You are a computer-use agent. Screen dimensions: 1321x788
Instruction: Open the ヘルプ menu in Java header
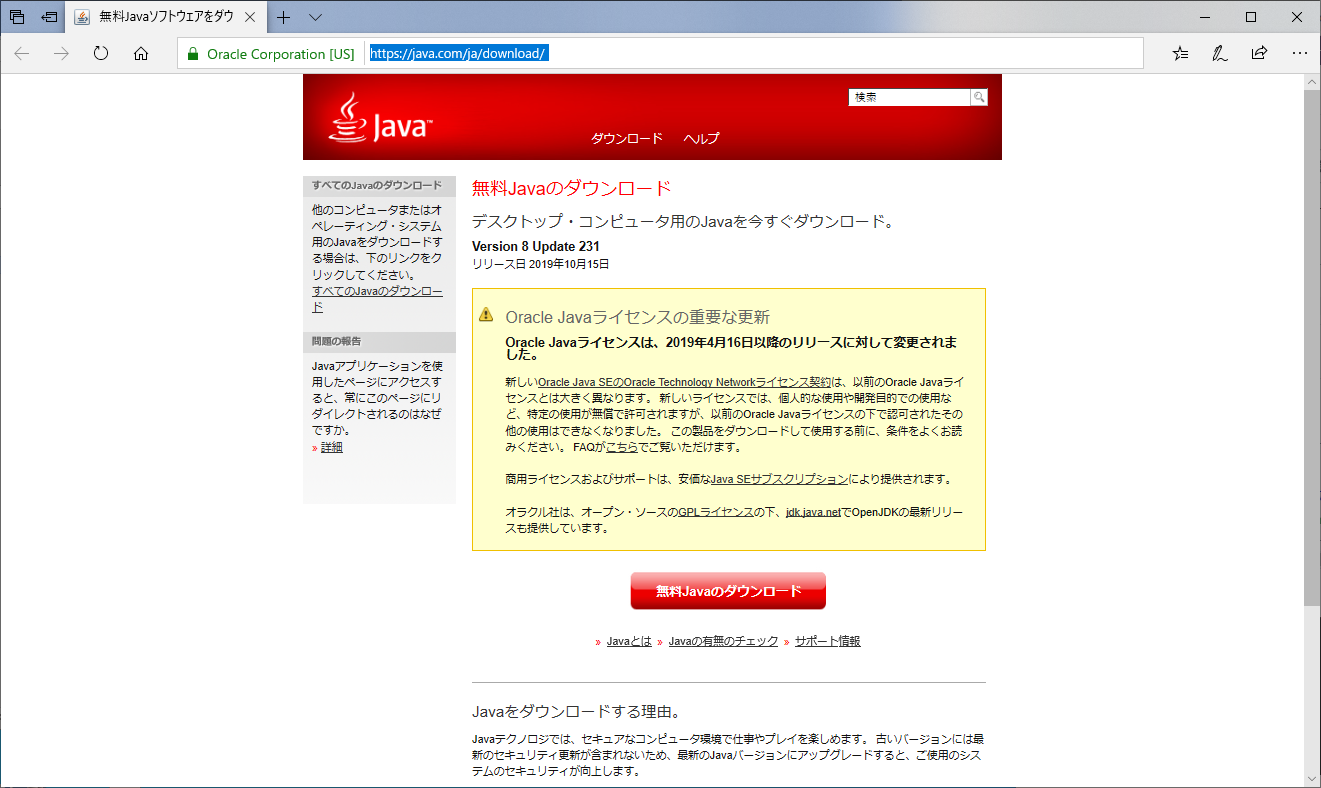point(701,138)
